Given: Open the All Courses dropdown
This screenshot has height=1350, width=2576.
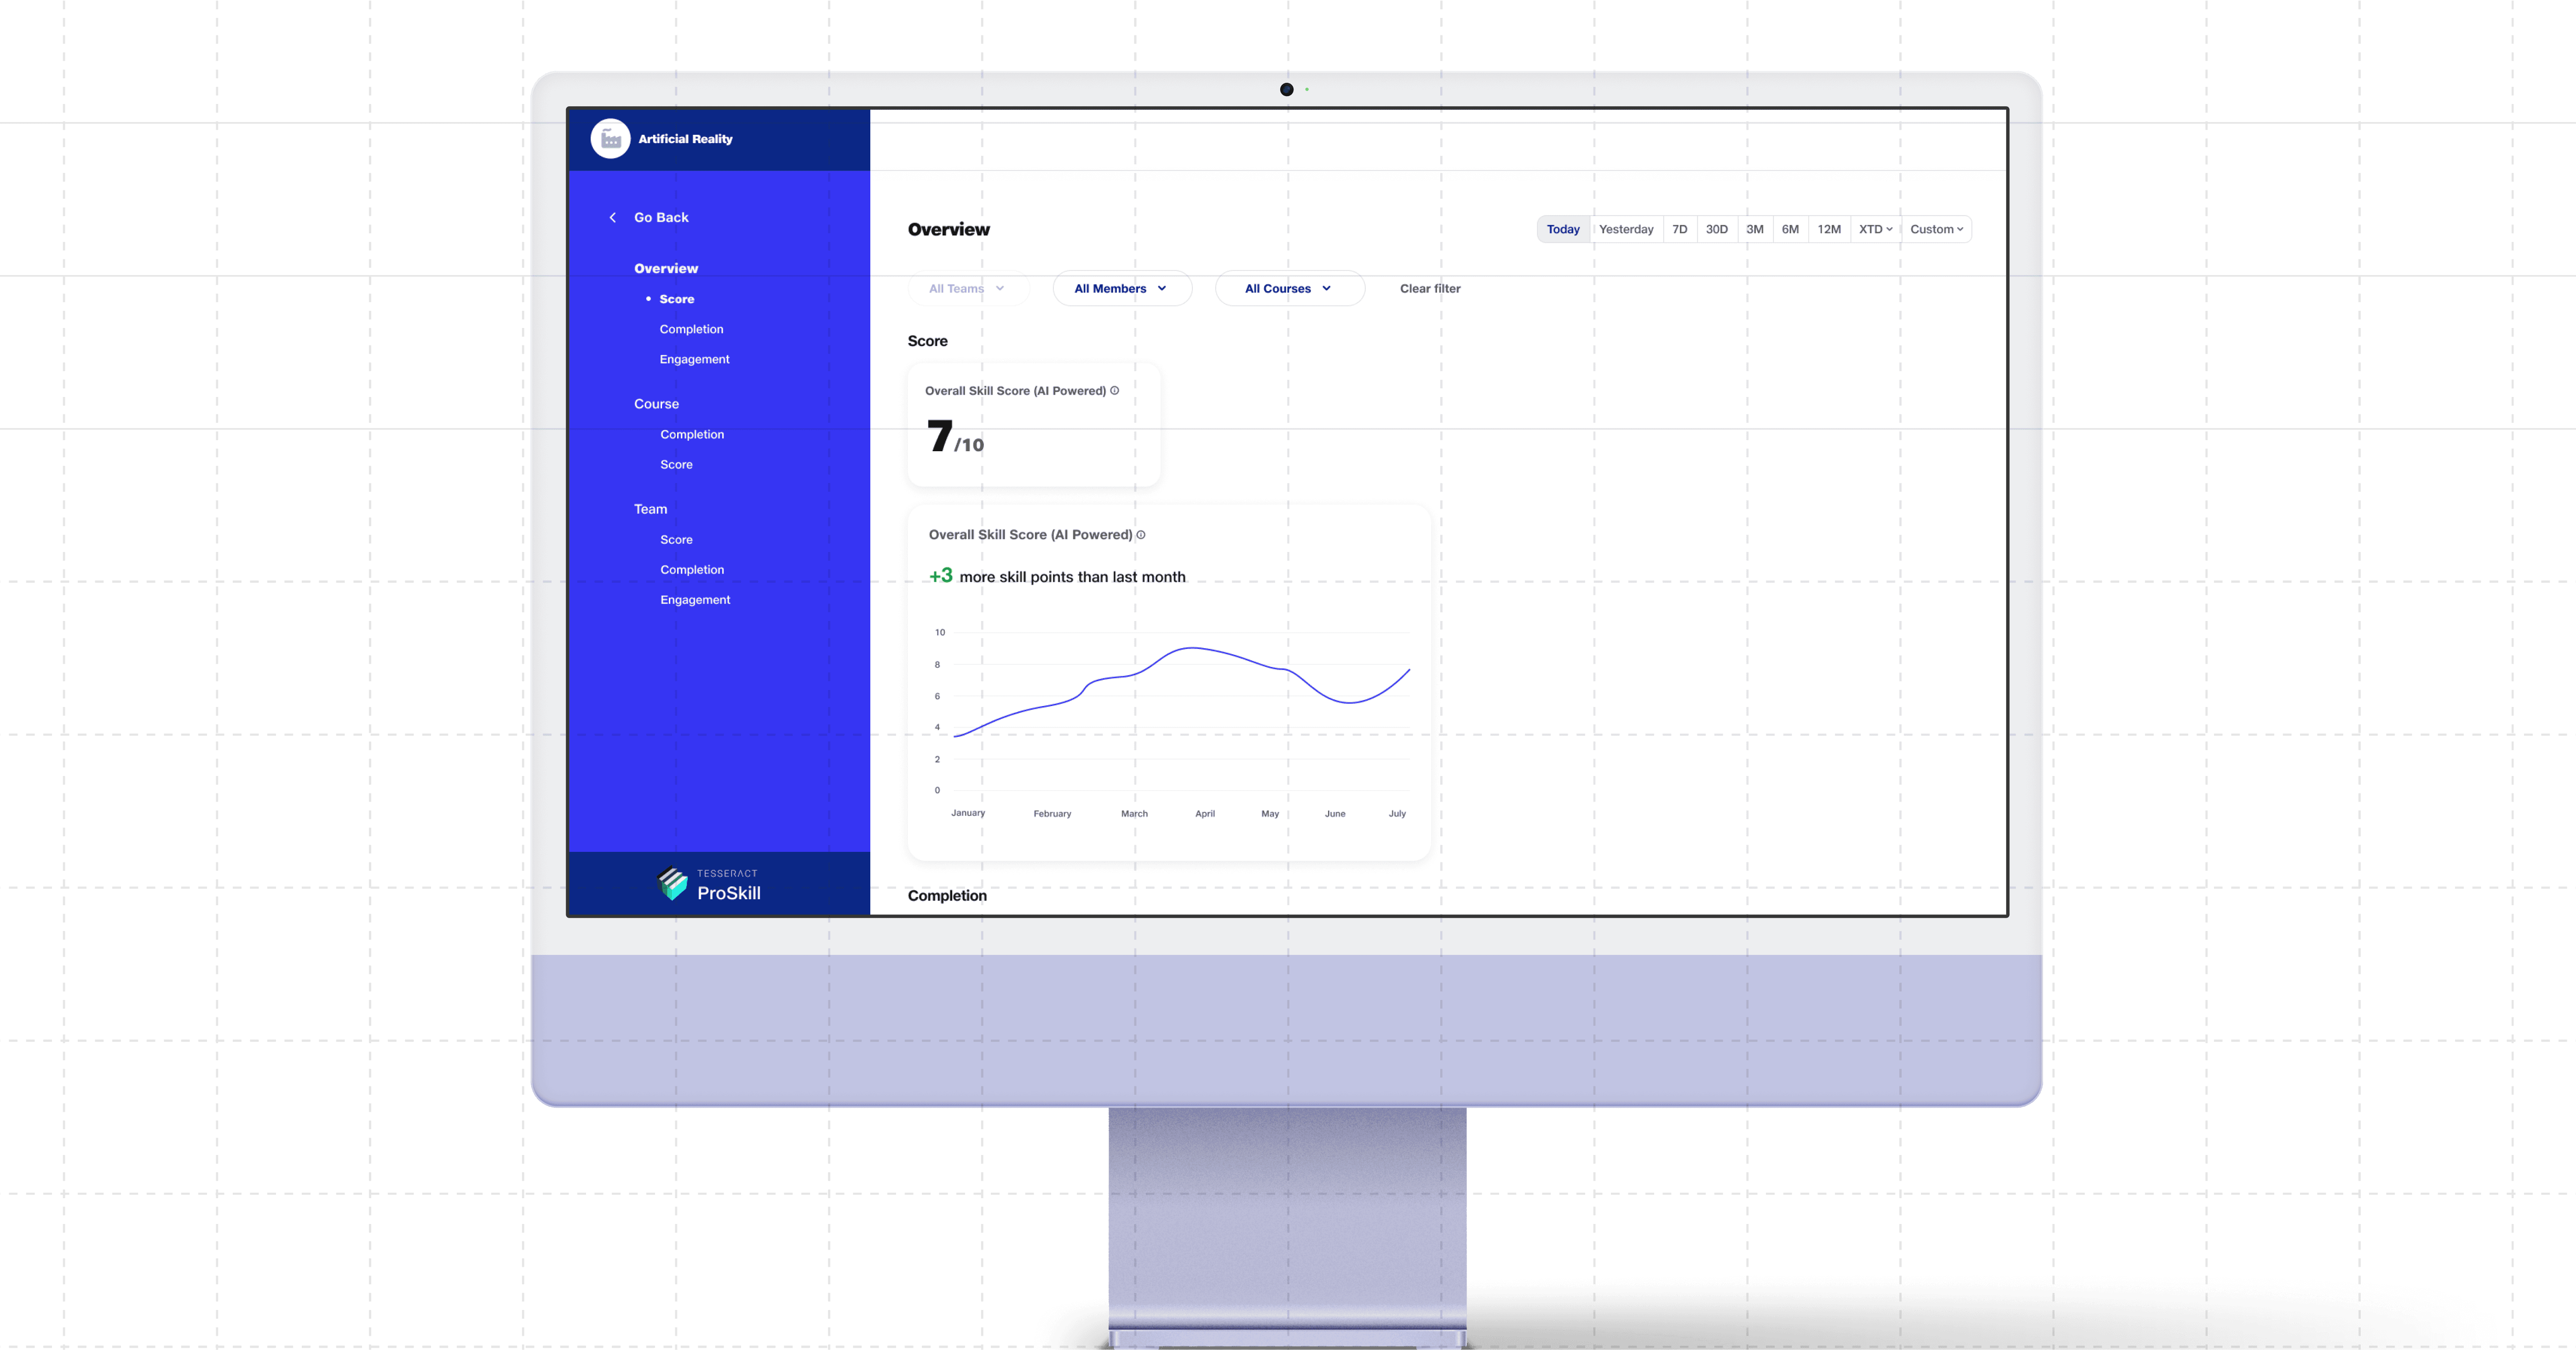Looking at the screenshot, I should [x=1288, y=289].
